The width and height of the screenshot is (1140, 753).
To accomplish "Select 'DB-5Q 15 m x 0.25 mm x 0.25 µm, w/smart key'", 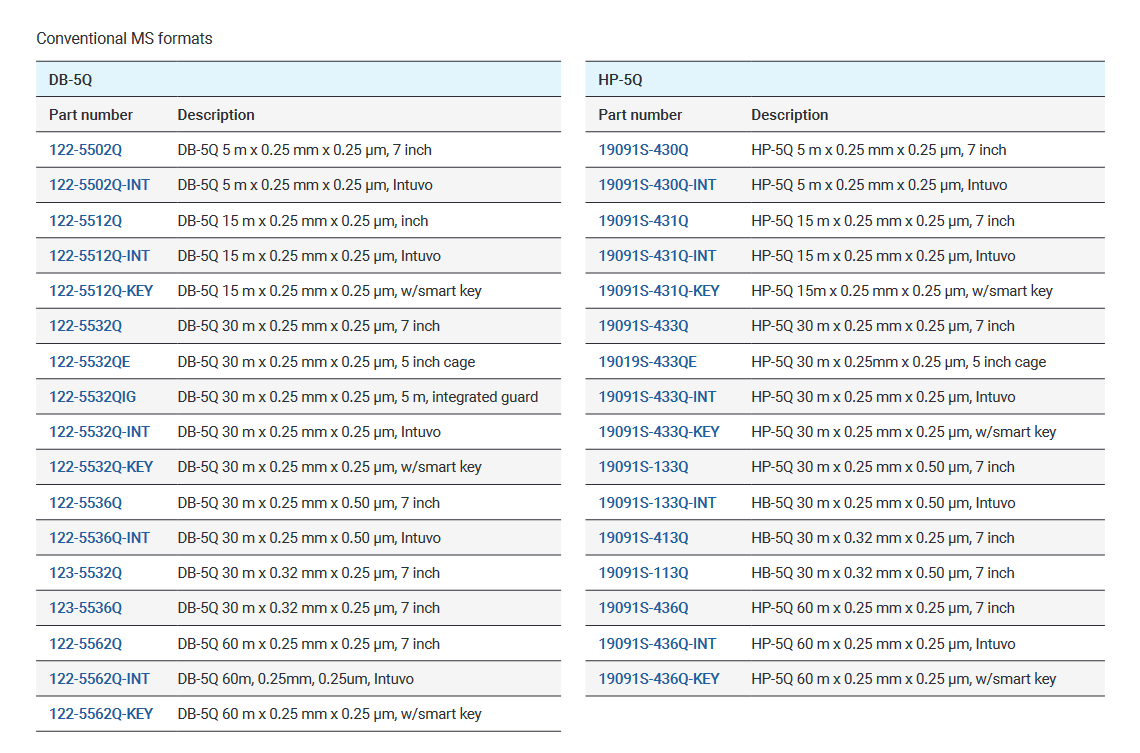I will point(329,291).
